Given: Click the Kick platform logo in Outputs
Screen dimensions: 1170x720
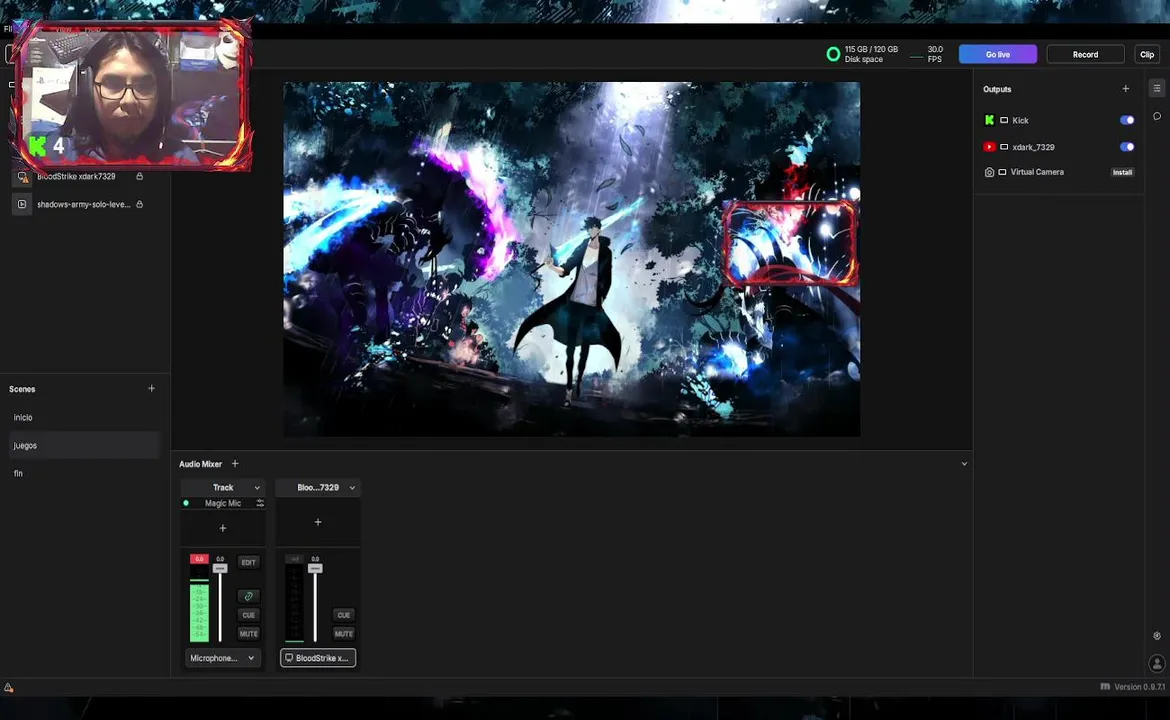Looking at the screenshot, I should (x=989, y=120).
